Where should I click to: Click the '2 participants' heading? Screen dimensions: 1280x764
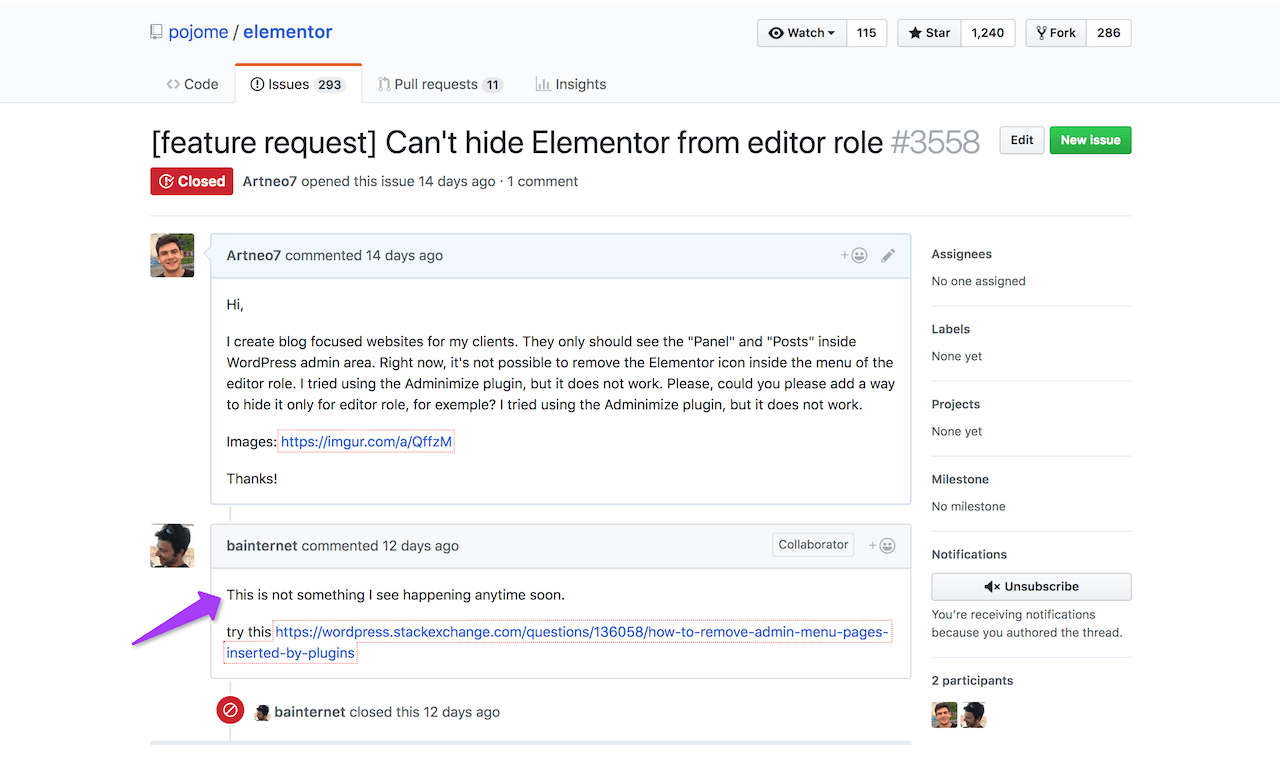click(972, 680)
